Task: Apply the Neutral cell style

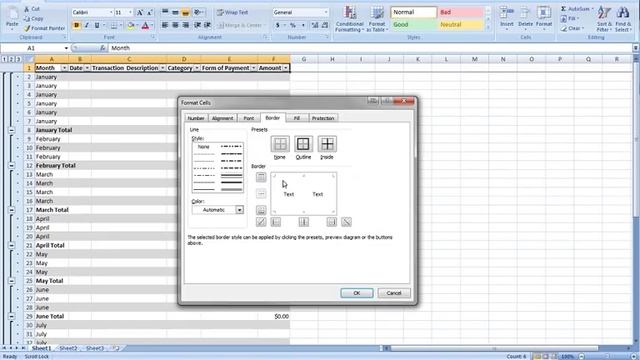Action: tap(460, 24)
